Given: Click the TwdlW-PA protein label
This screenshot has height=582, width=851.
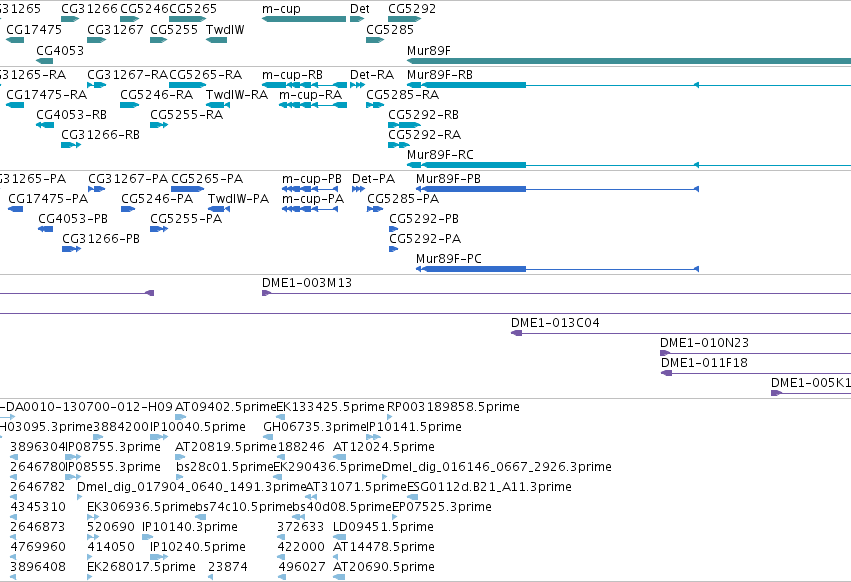Looking at the screenshot, I should coord(238,199).
